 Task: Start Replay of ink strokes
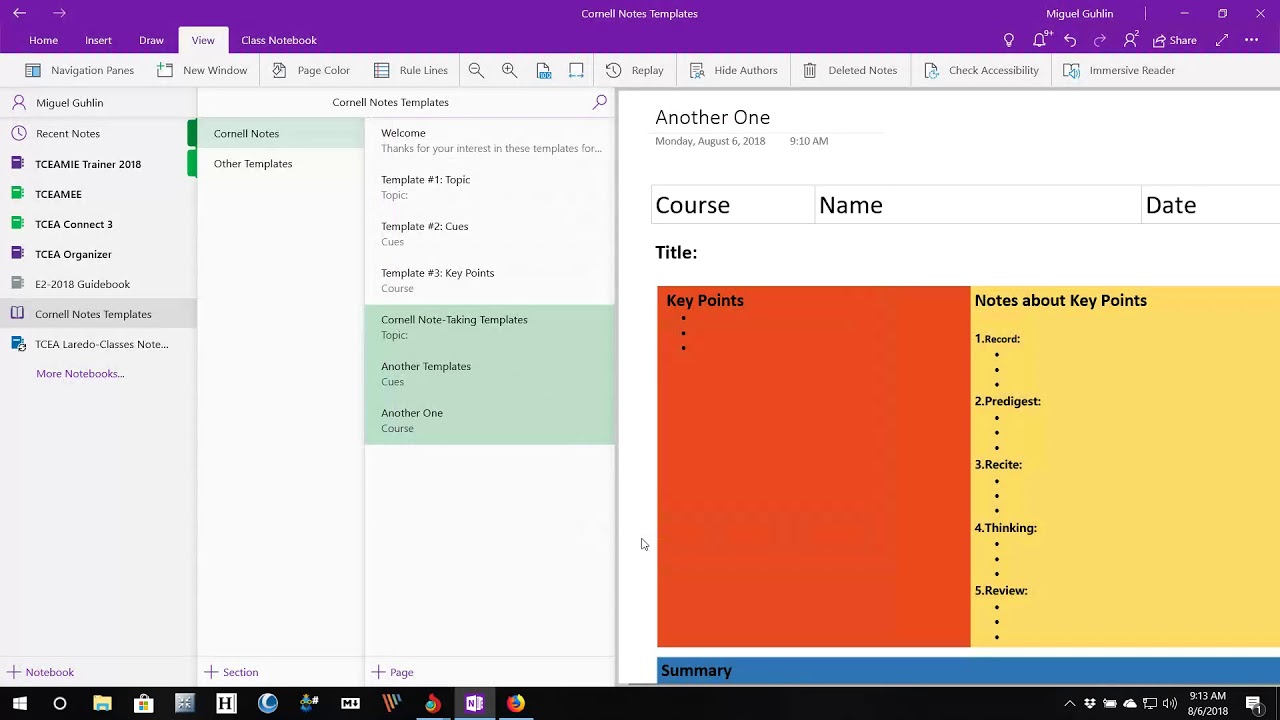click(x=634, y=70)
